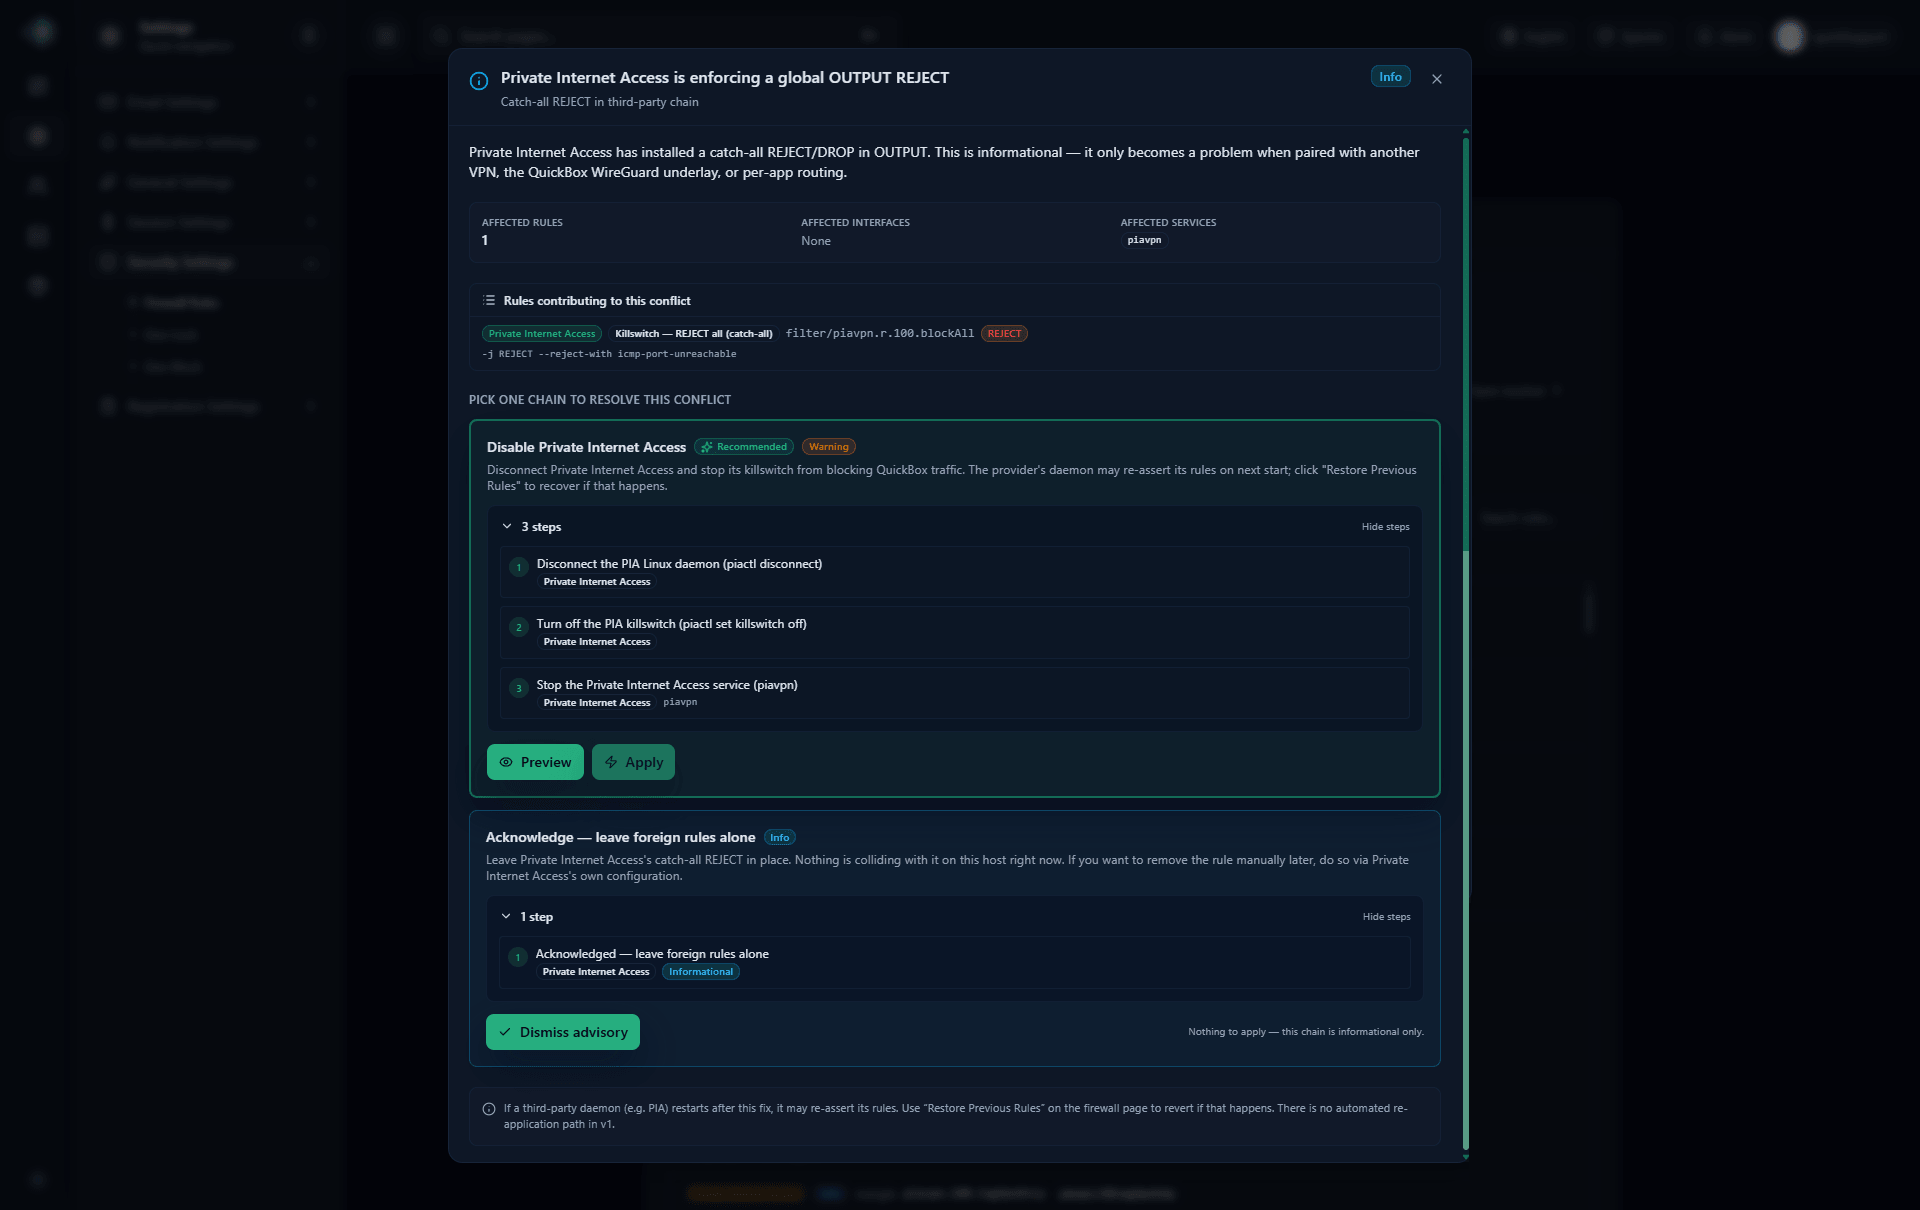Click the REJECT tag on the killswitch rule

click(1004, 333)
